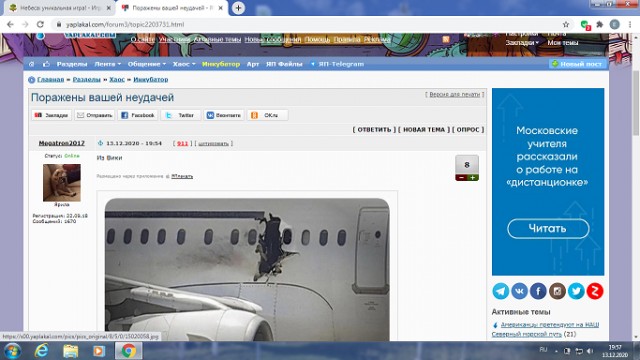
Task: Open the damaged airplane photo
Action: point(247,269)
